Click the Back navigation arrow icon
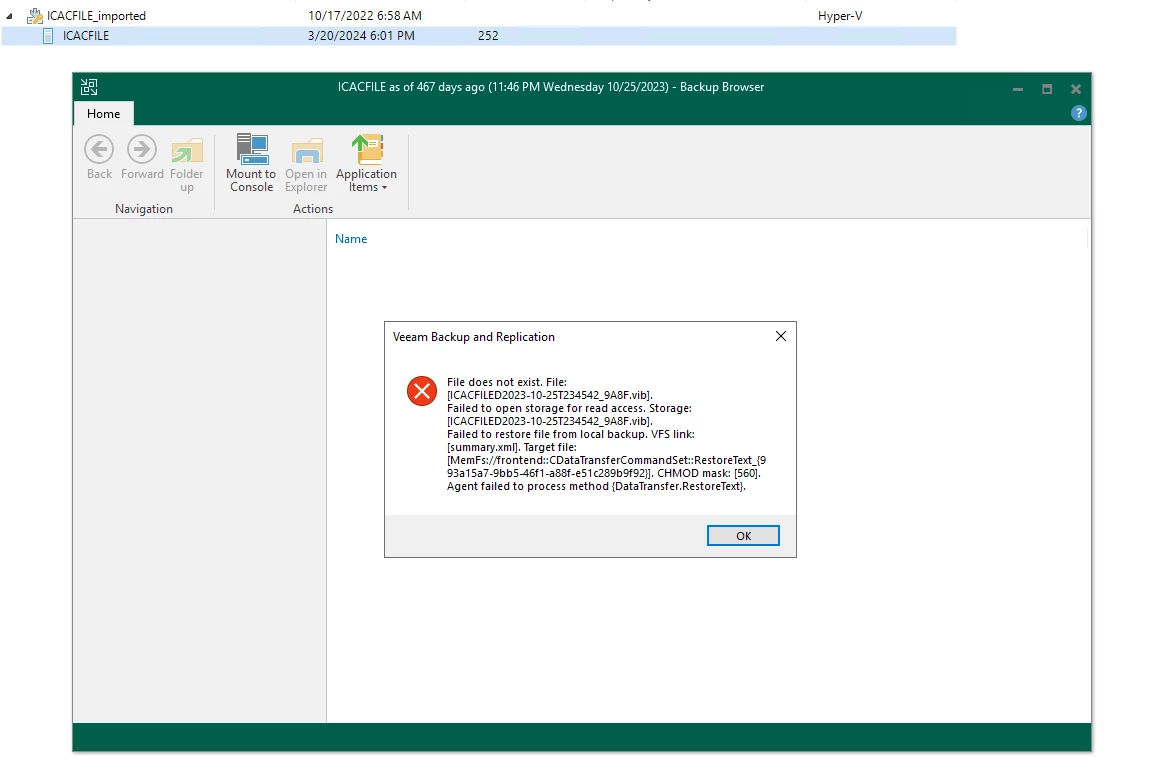1176x770 pixels. (x=99, y=149)
